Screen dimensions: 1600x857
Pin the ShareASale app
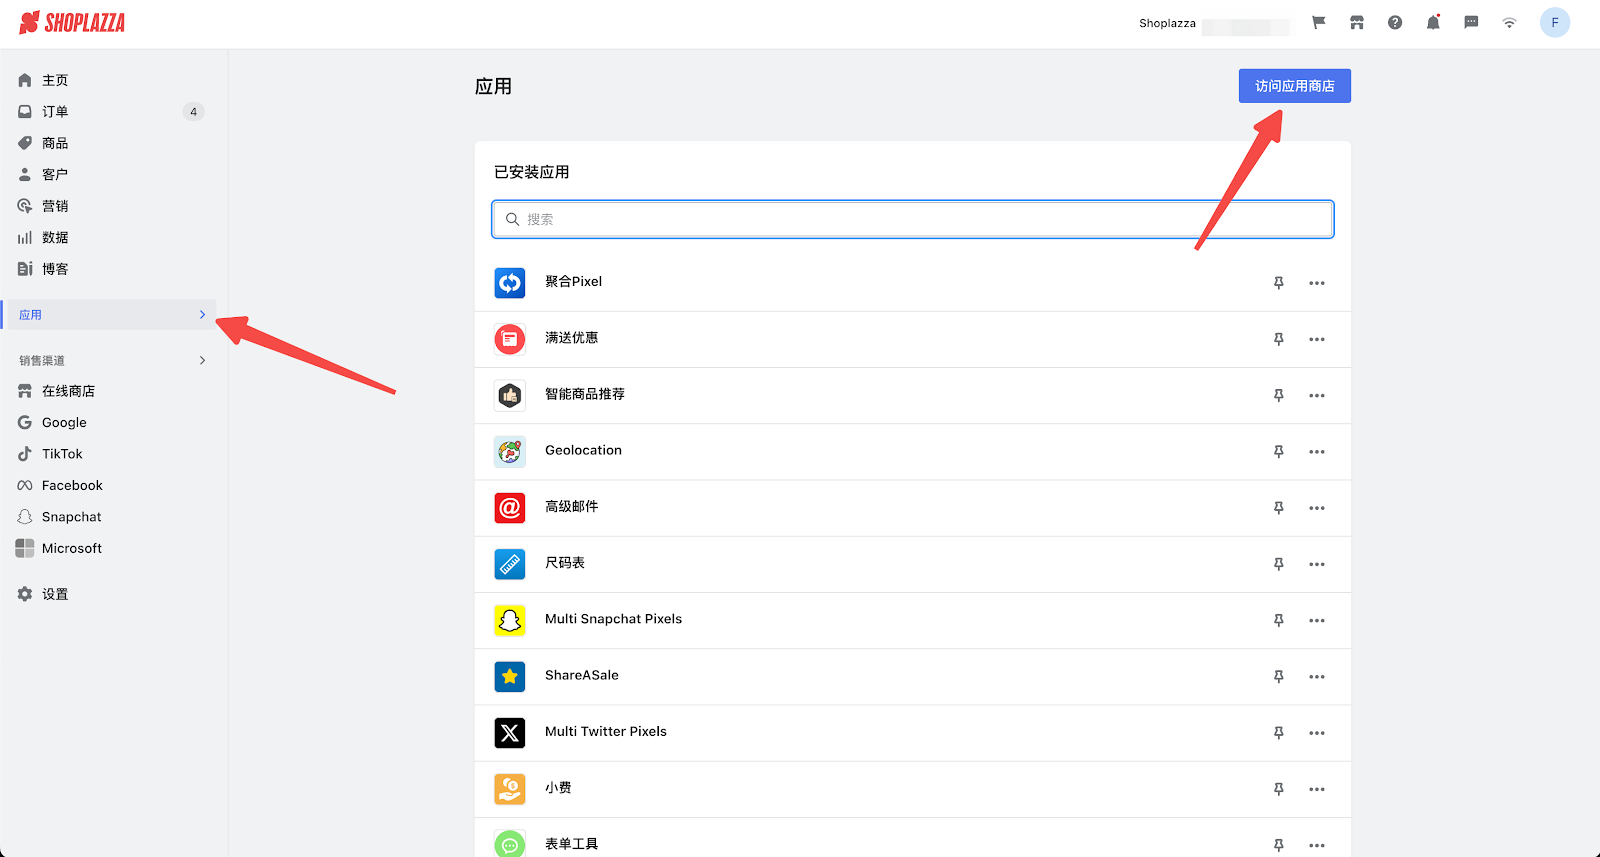(1278, 677)
